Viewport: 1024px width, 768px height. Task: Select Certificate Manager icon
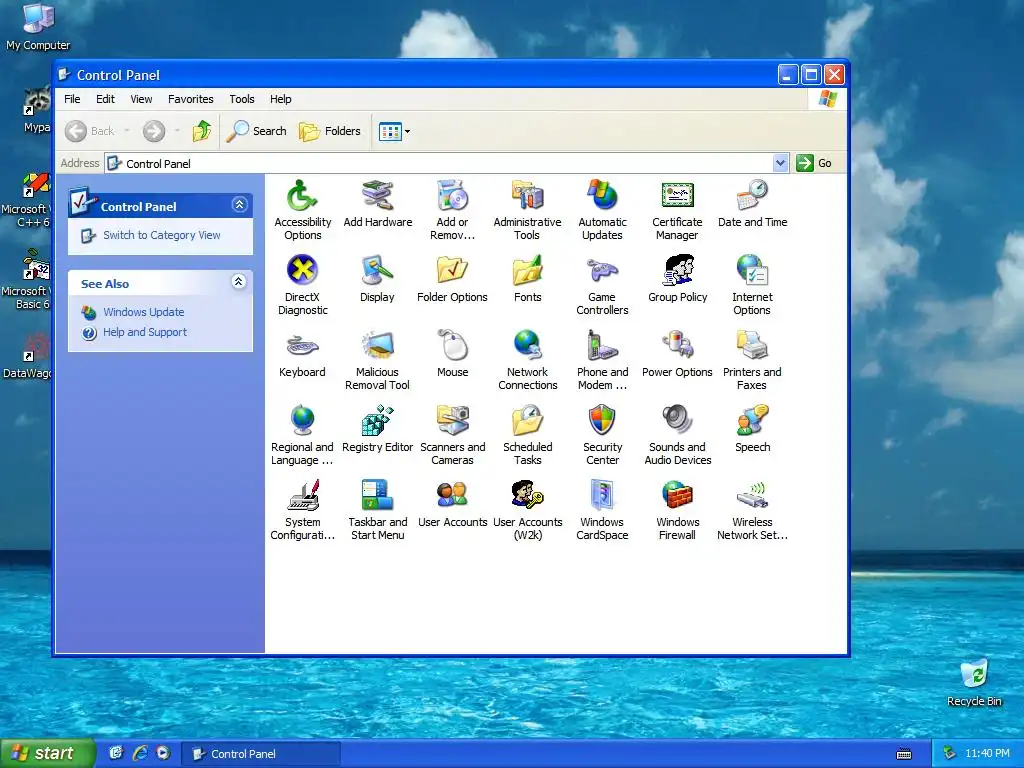(677, 195)
